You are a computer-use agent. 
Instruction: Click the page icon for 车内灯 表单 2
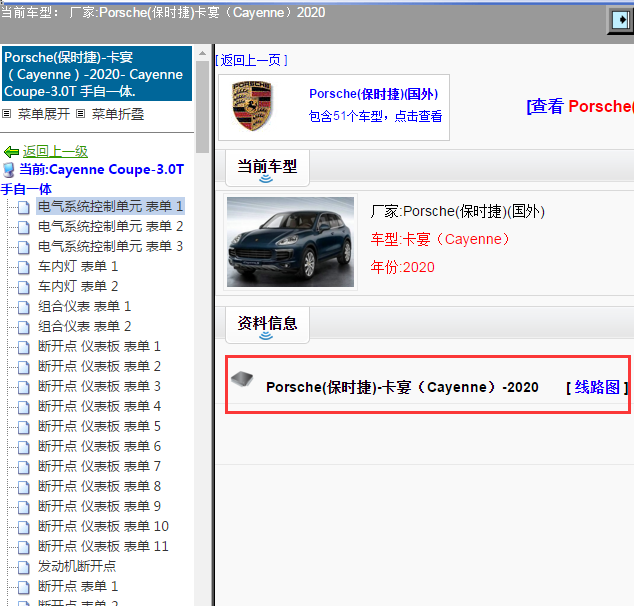click(x=23, y=287)
